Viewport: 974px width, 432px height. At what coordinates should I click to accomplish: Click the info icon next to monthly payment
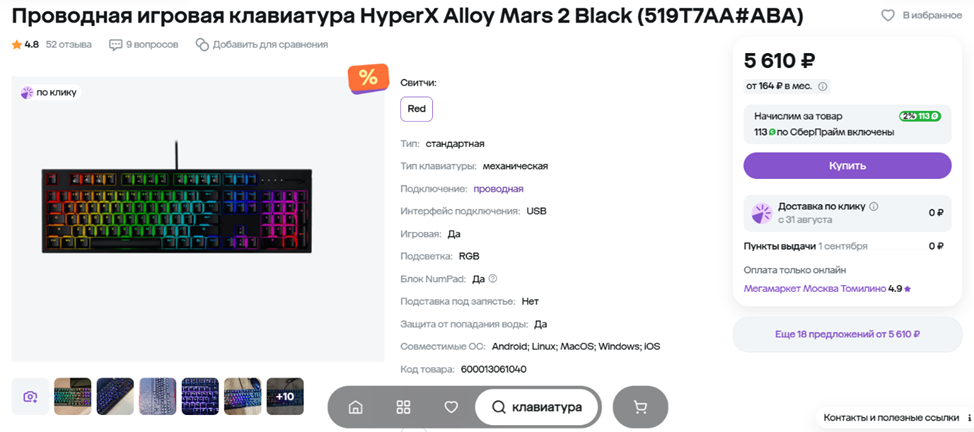click(x=823, y=86)
